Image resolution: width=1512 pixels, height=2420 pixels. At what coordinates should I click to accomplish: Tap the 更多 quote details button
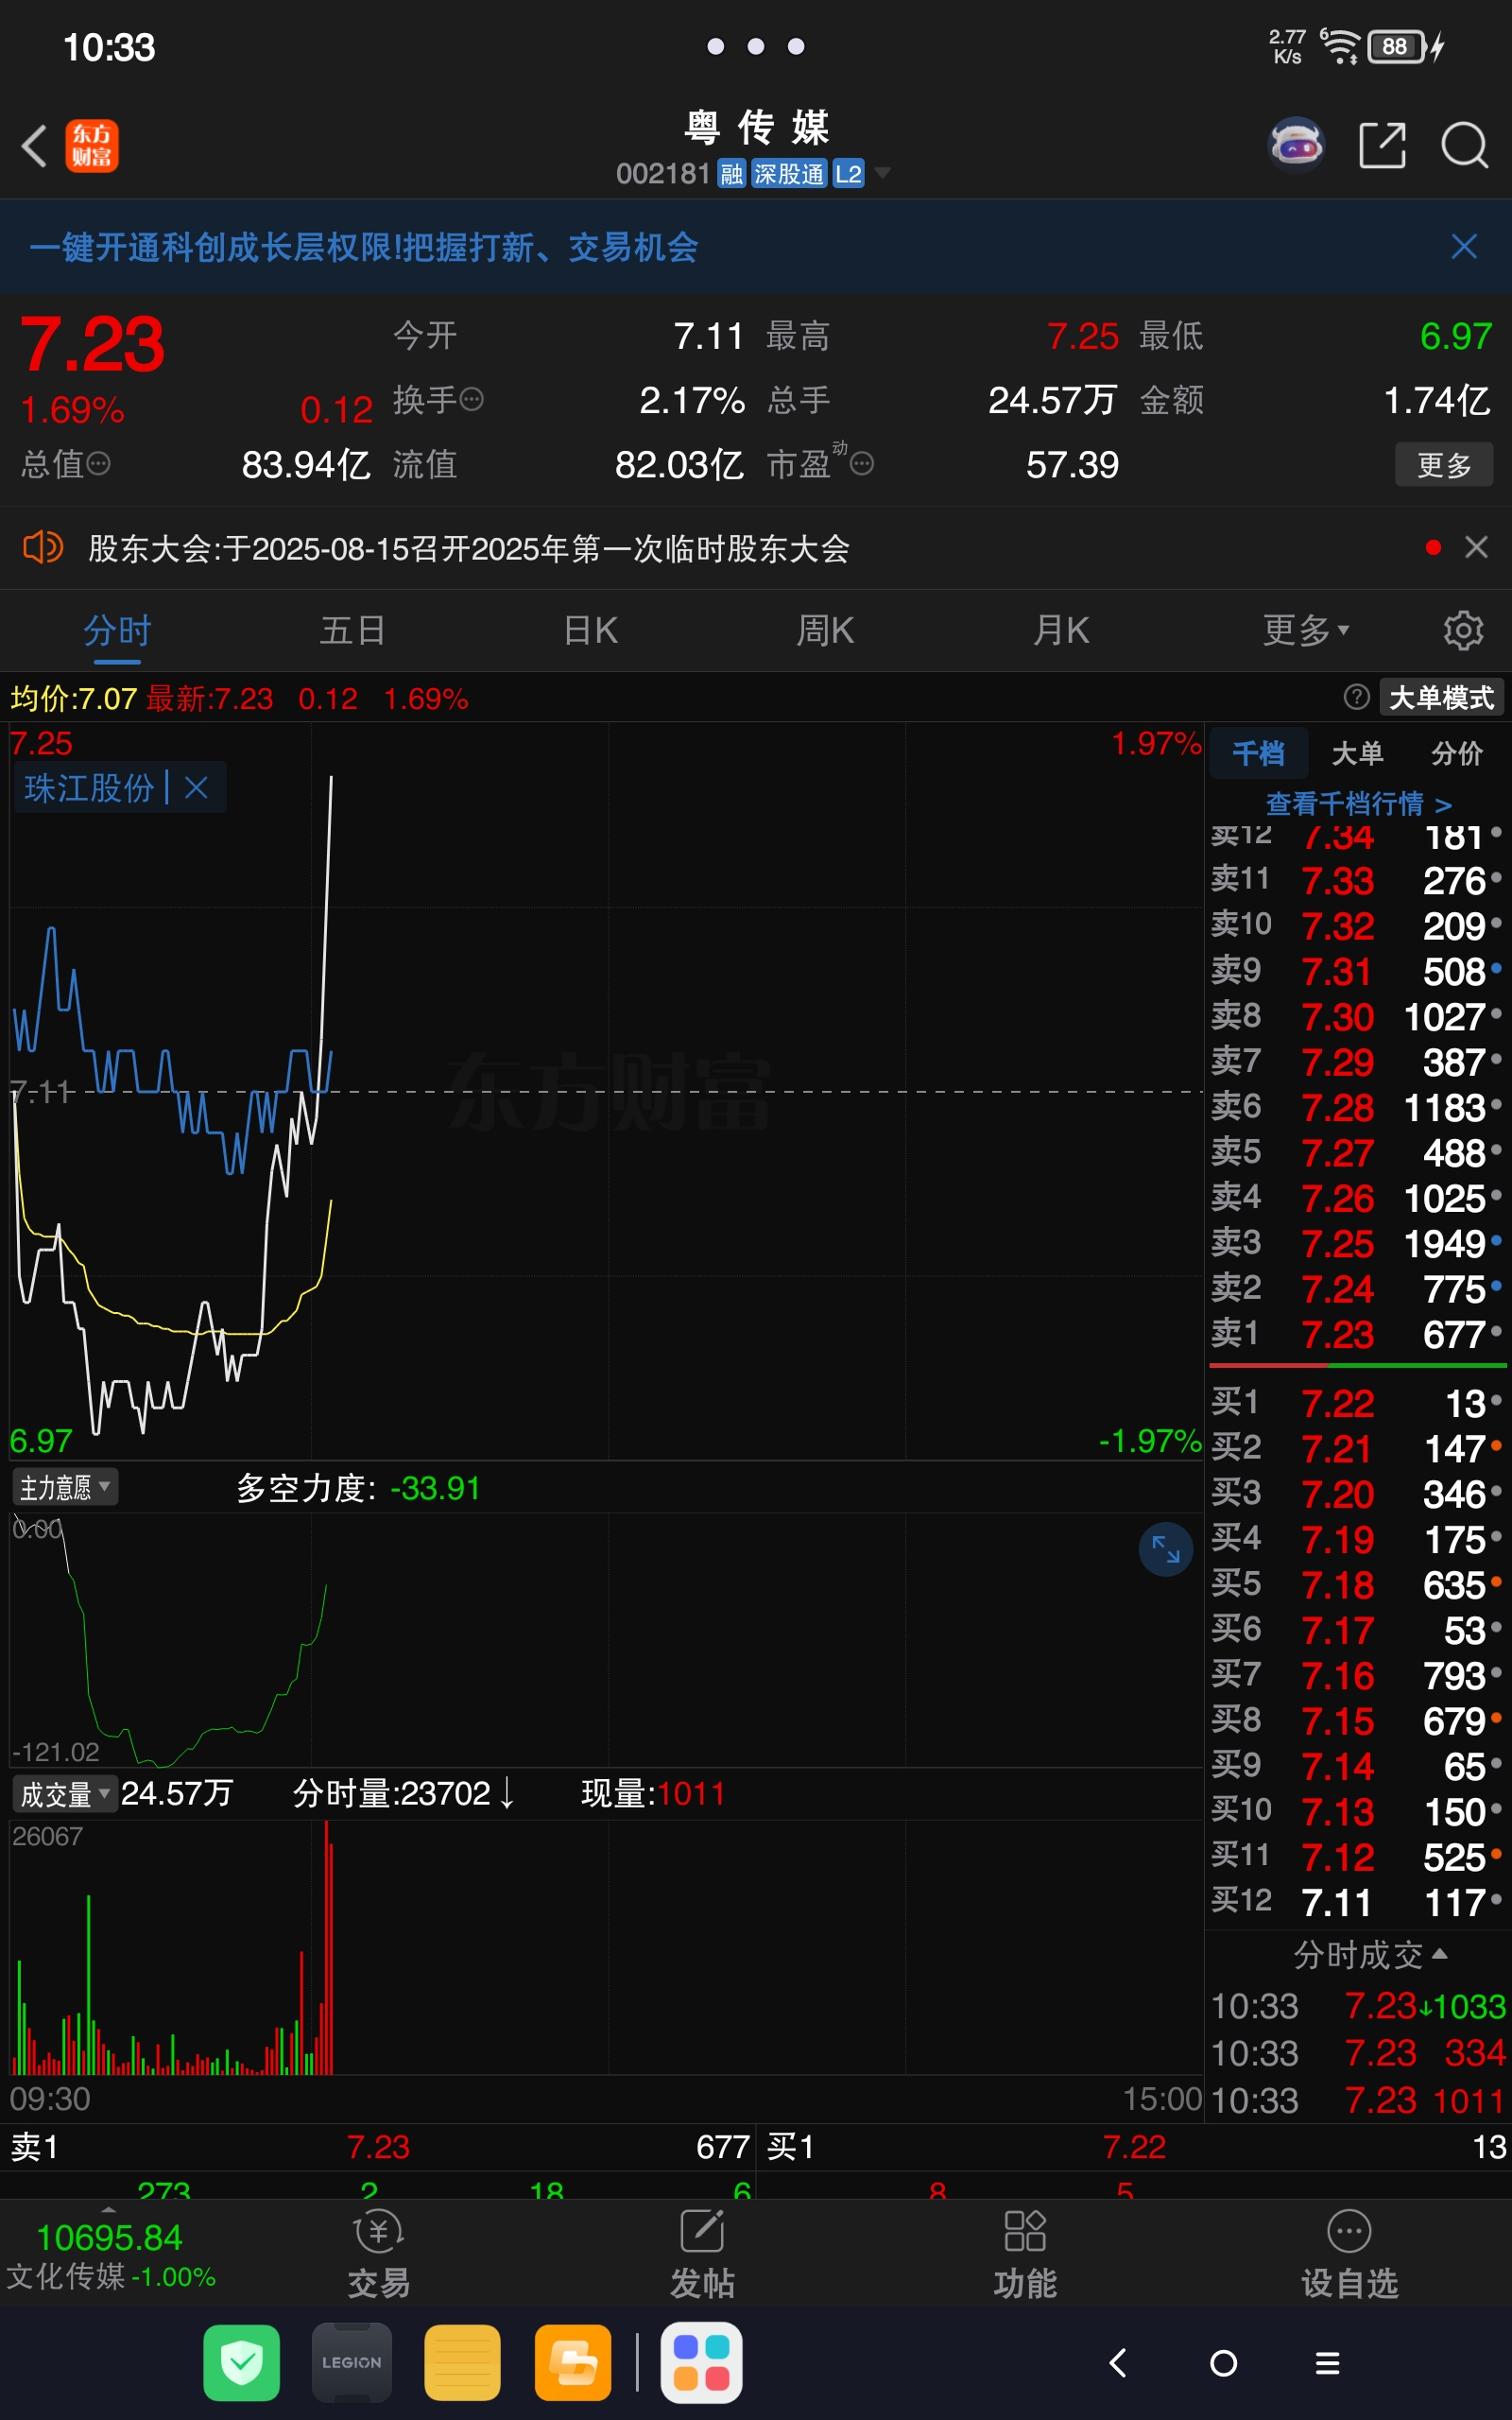tap(1444, 464)
